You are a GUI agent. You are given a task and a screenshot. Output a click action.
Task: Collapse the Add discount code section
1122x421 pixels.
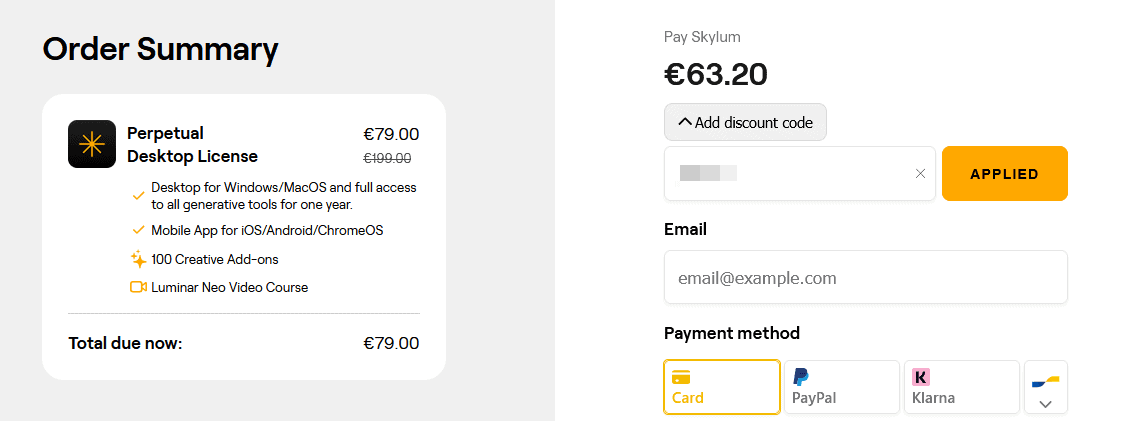click(745, 122)
